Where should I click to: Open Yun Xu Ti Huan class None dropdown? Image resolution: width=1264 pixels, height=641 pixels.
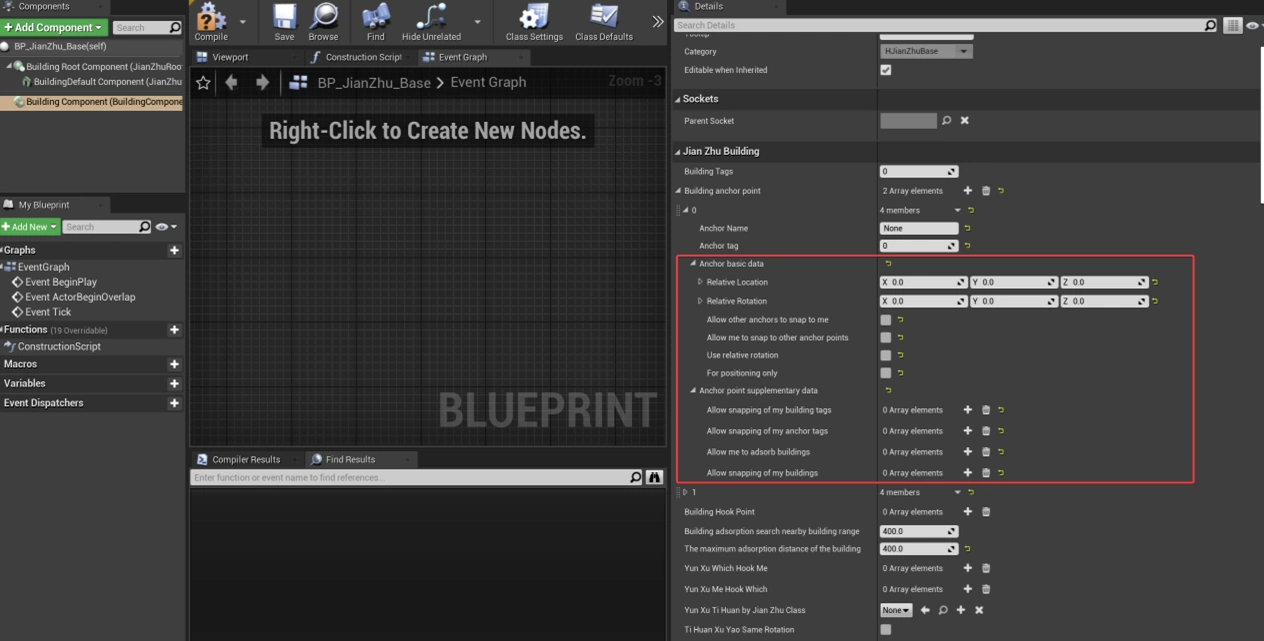point(897,610)
